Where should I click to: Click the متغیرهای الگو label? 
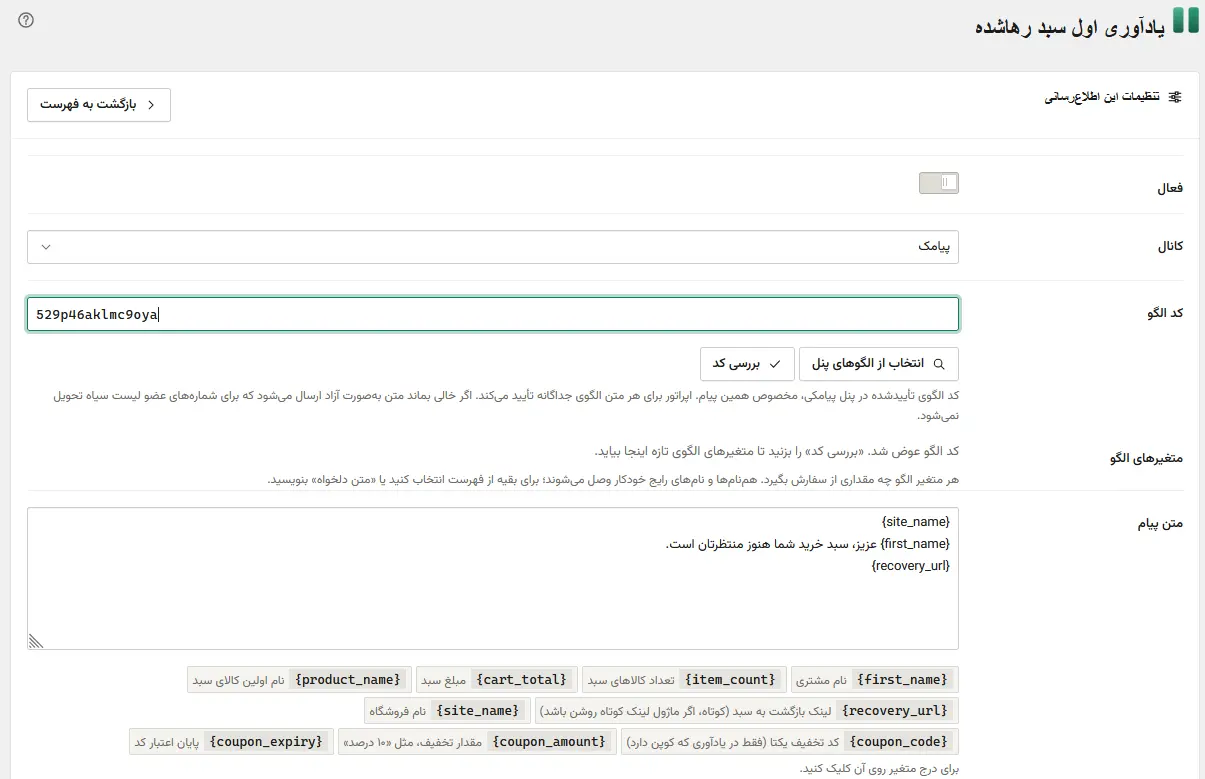tap(1146, 458)
